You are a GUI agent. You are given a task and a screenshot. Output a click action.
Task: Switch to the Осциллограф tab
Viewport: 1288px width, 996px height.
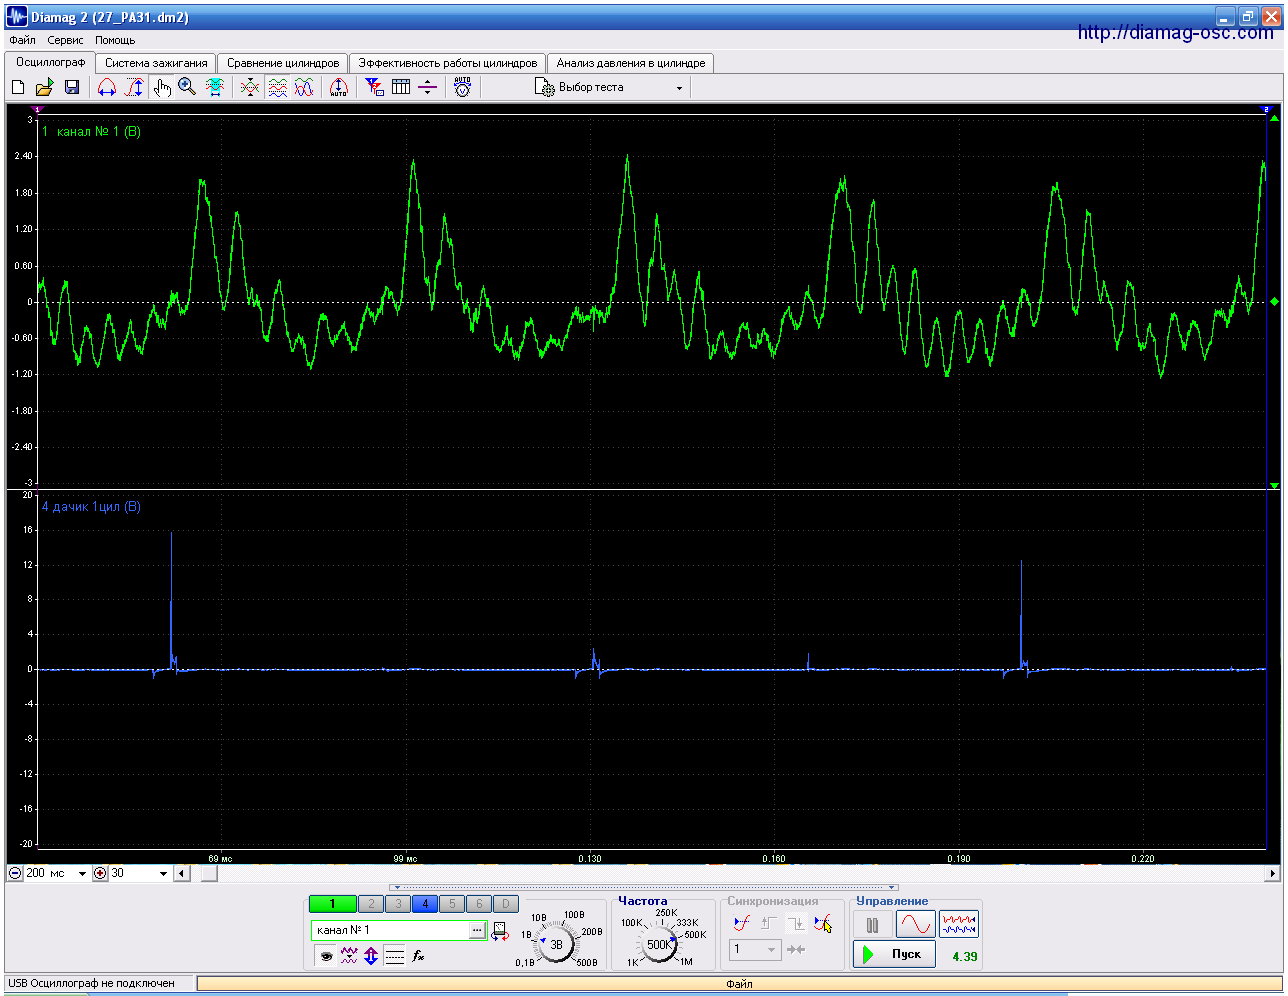tap(50, 62)
